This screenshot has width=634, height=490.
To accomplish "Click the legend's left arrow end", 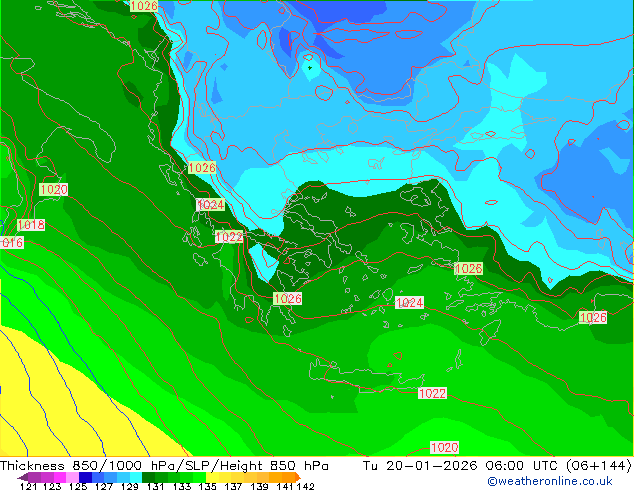I will (x=23, y=477).
